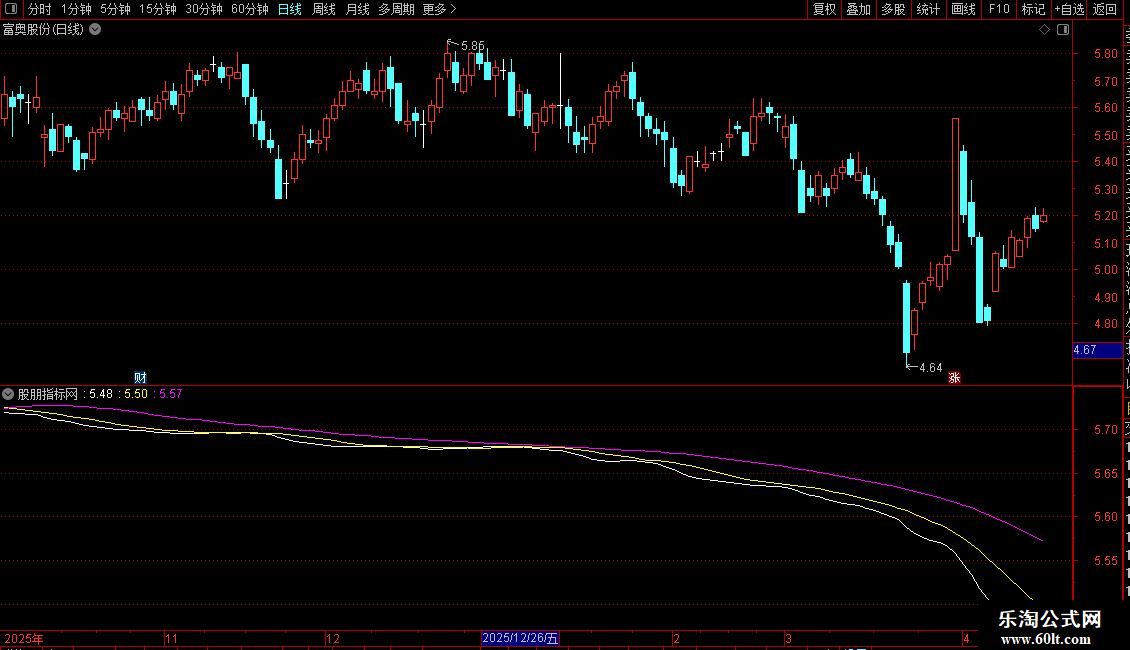Image resolution: width=1130 pixels, height=650 pixels.
Task: Open F10 company info
Action: pyautogui.click(x=999, y=9)
